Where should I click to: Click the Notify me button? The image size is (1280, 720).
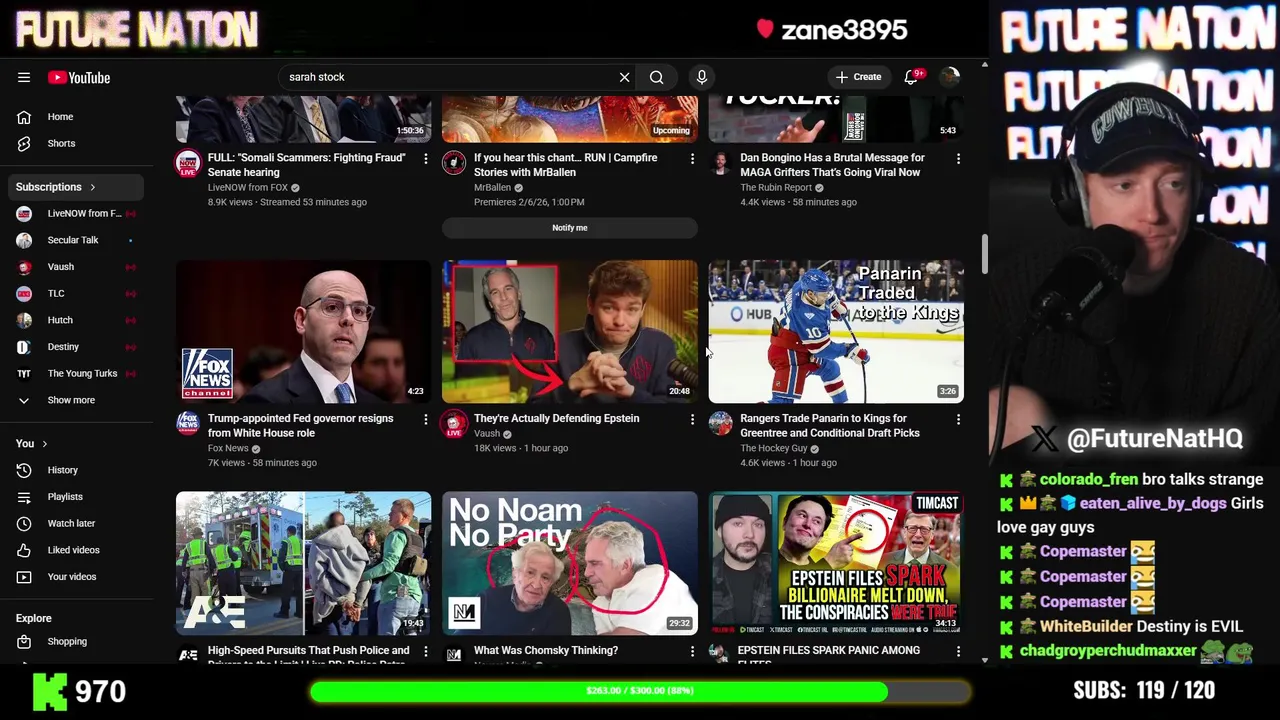(570, 228)
